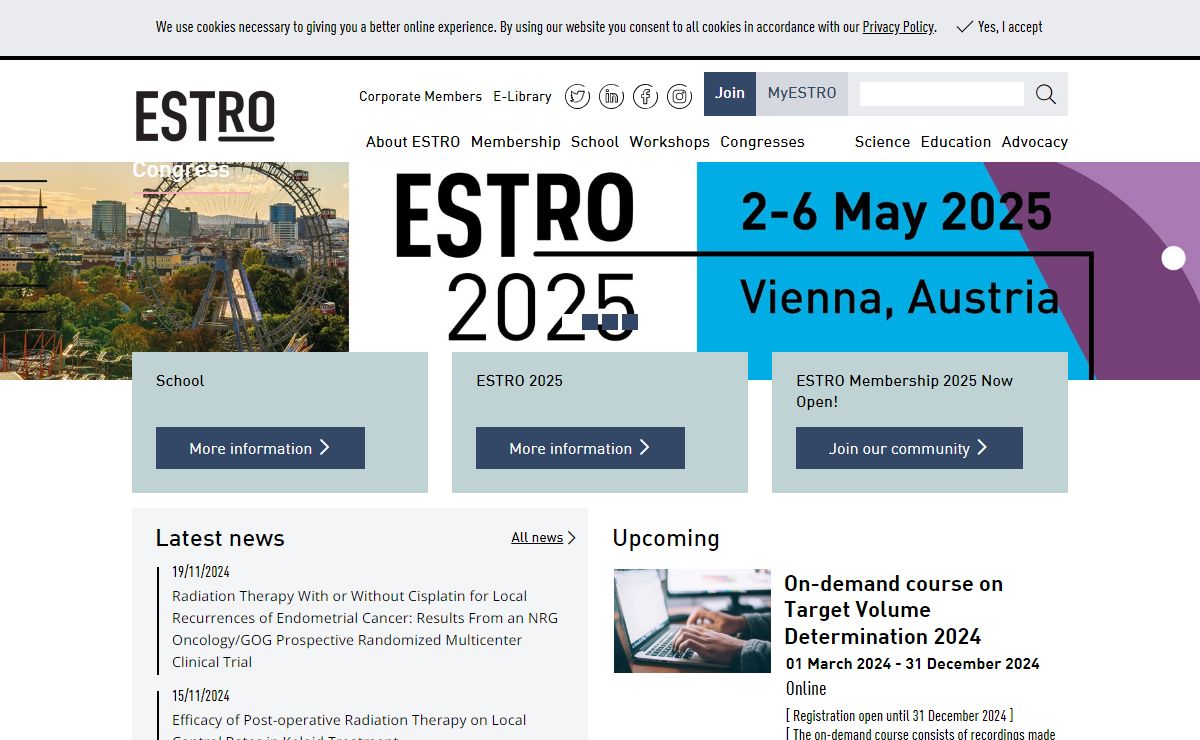The width and height of the screenshot is (1200, 740).
Task: Open All news link
Action: pos(537,538)
